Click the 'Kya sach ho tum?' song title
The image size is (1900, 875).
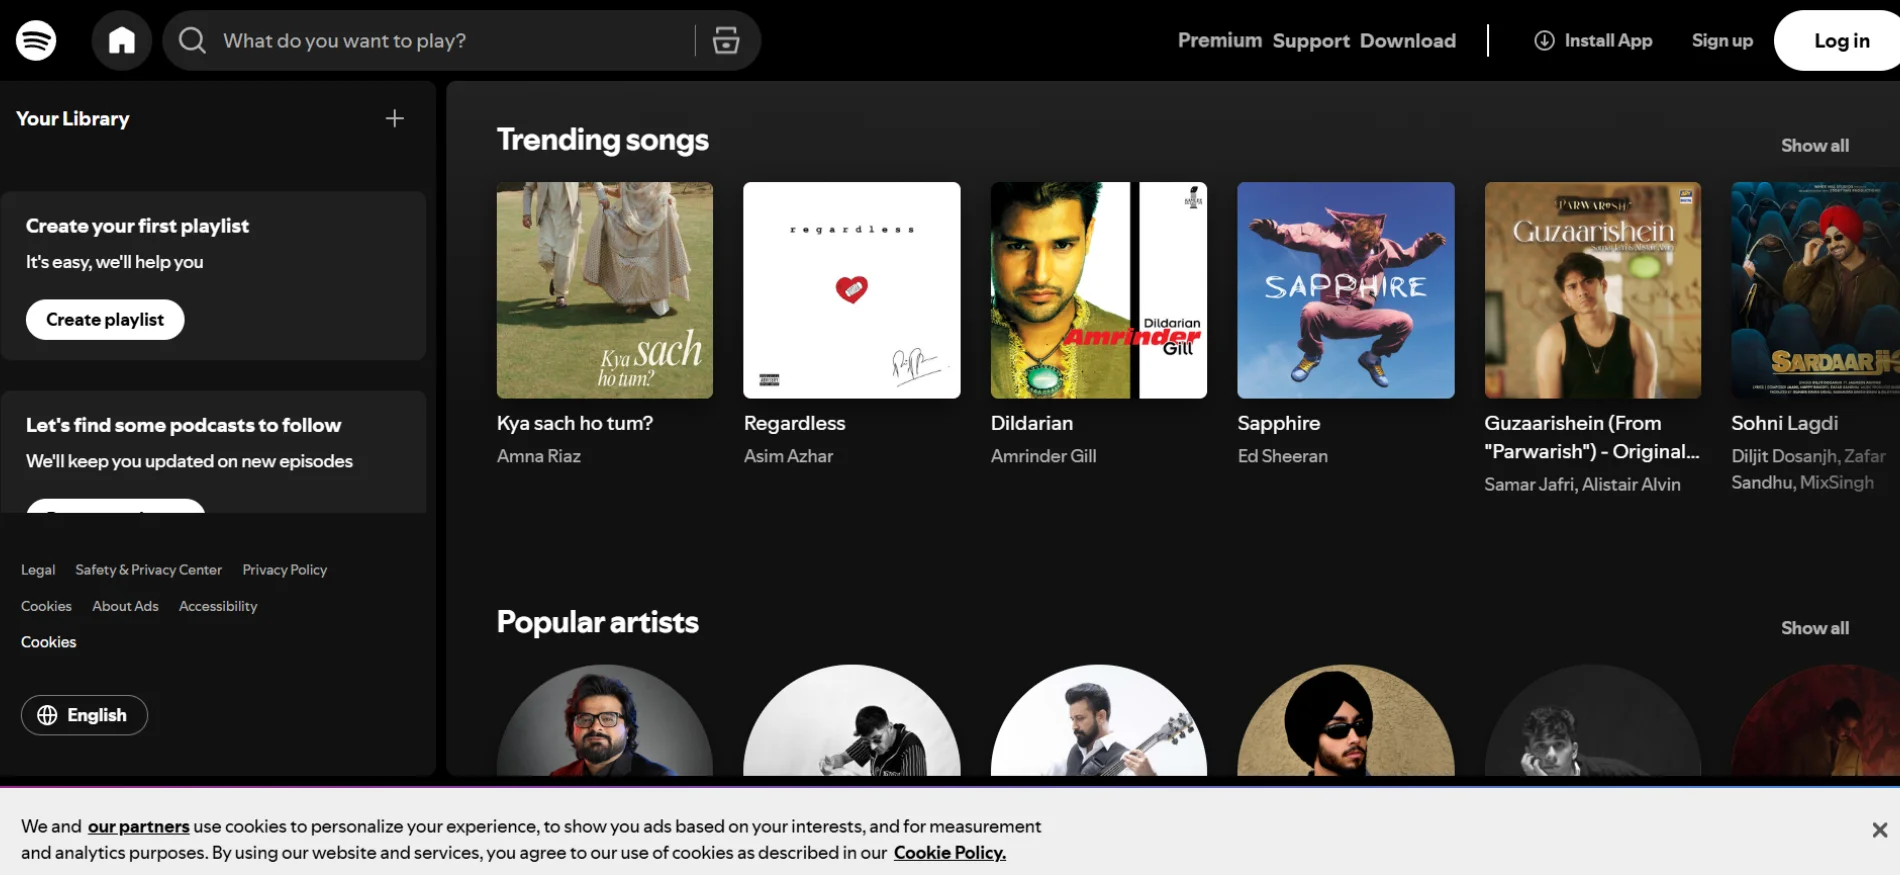(x=575, y=423)
